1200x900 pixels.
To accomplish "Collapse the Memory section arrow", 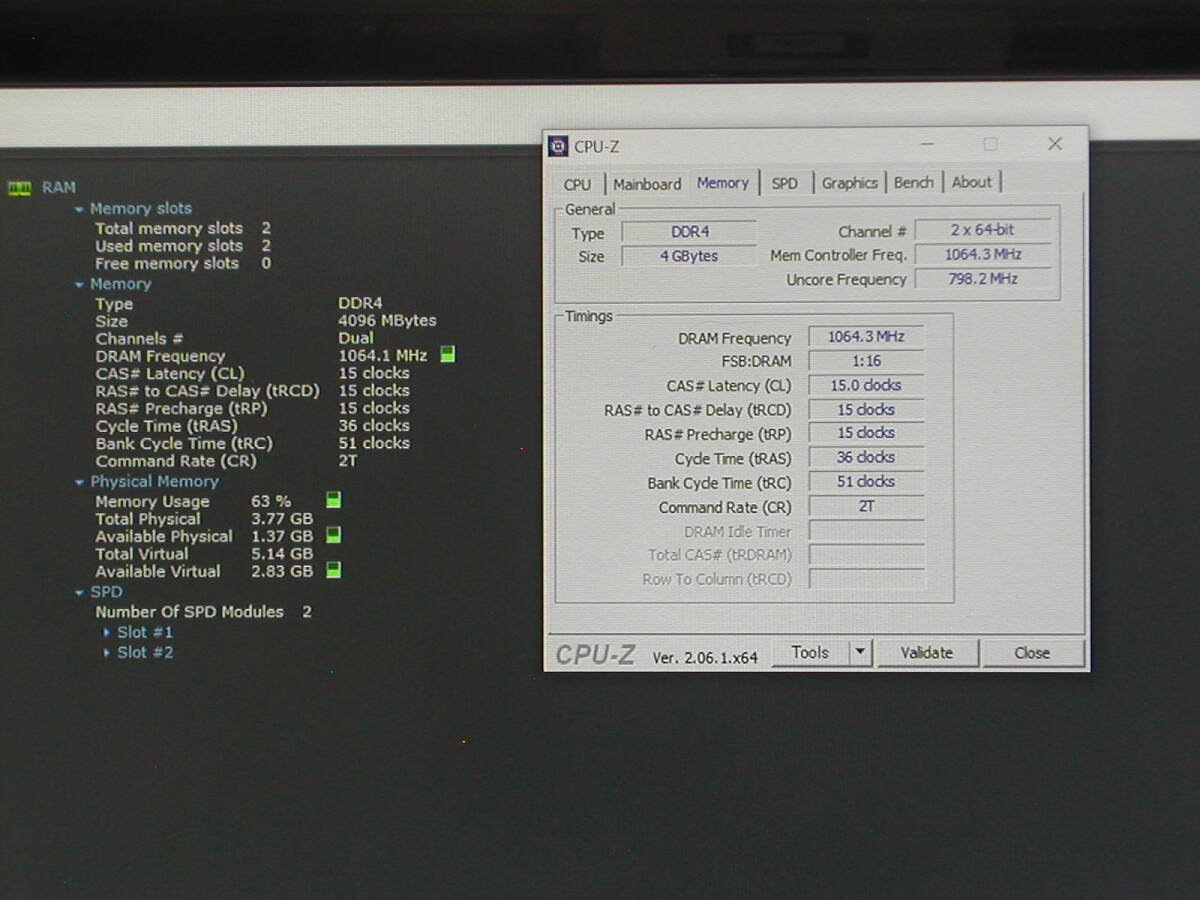I will (x=79, y=285).
